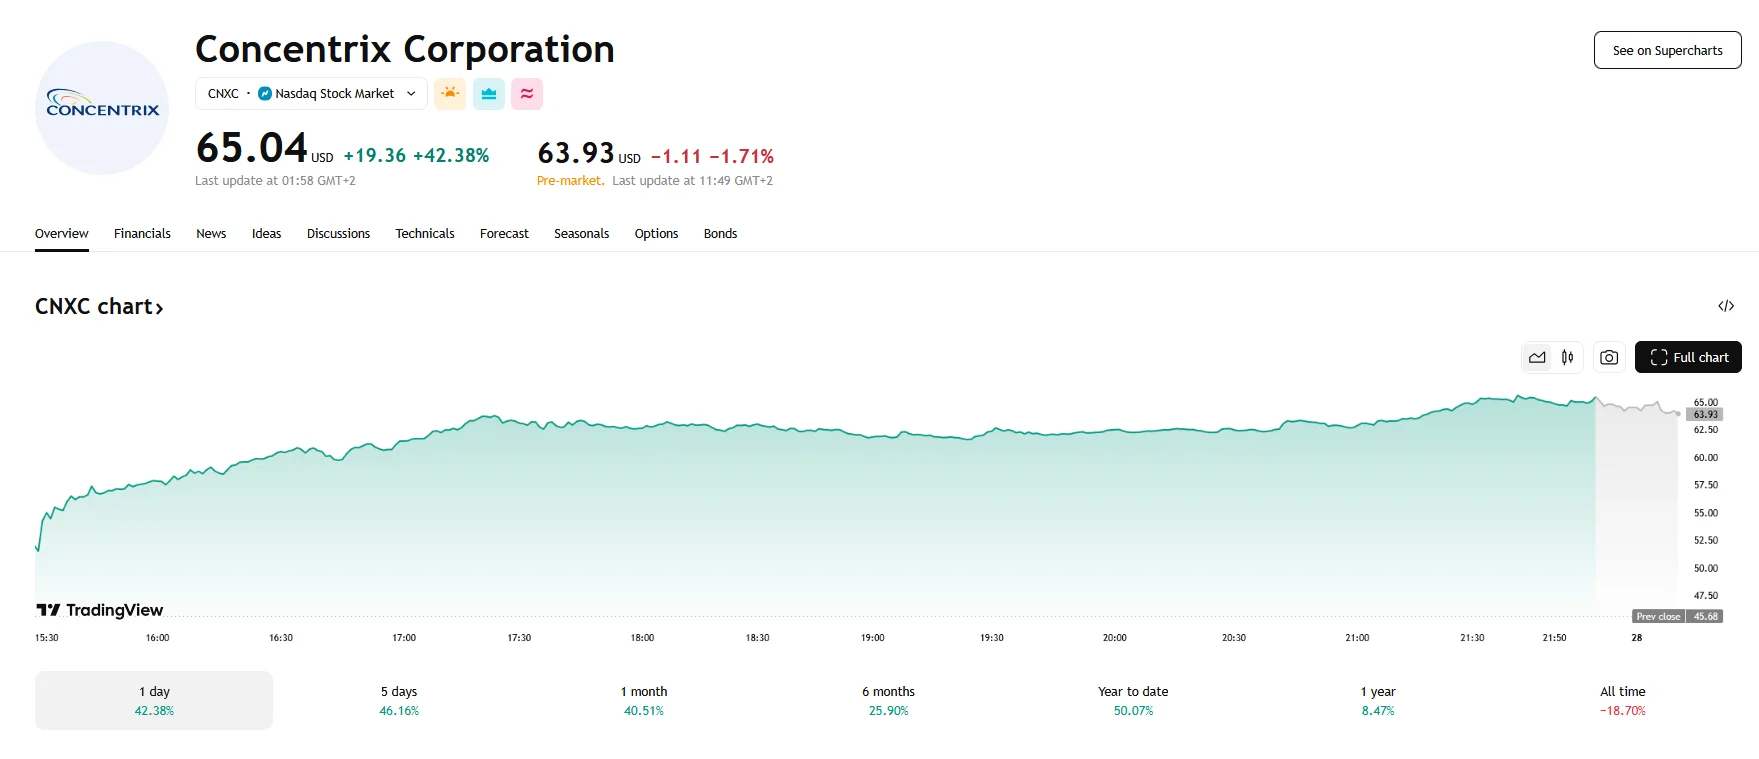This screenshot has width=1759, height=759.
Task: Click the Prev close 45.68 price marker
Action: [1680, 617]
